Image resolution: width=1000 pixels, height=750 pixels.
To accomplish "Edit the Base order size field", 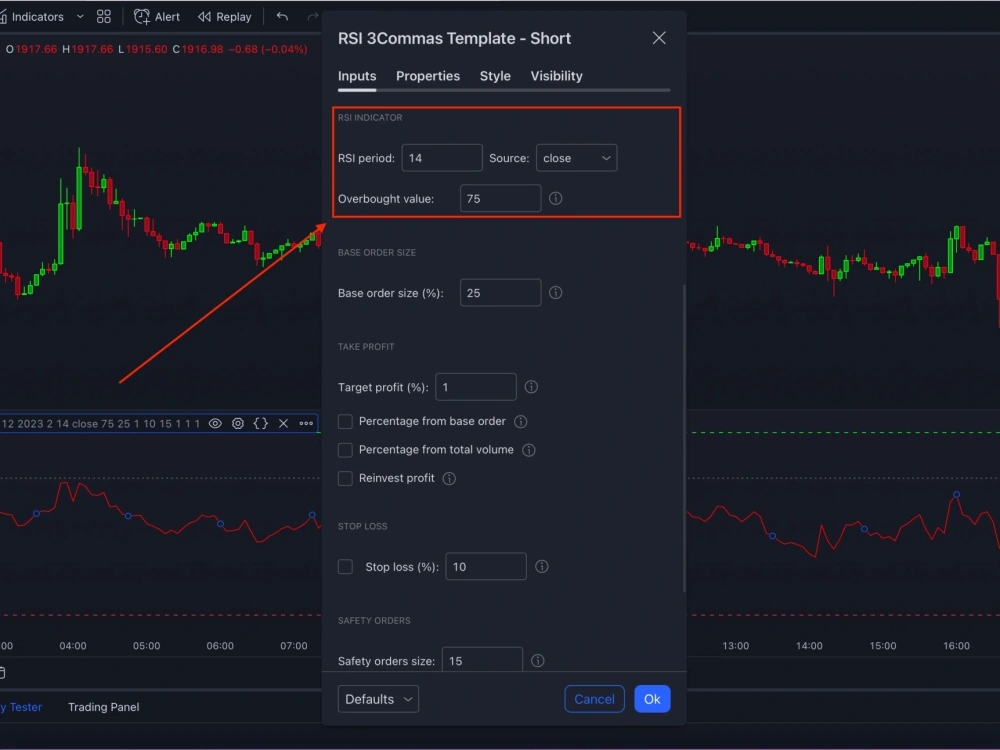I will click(x=501, y=293).
